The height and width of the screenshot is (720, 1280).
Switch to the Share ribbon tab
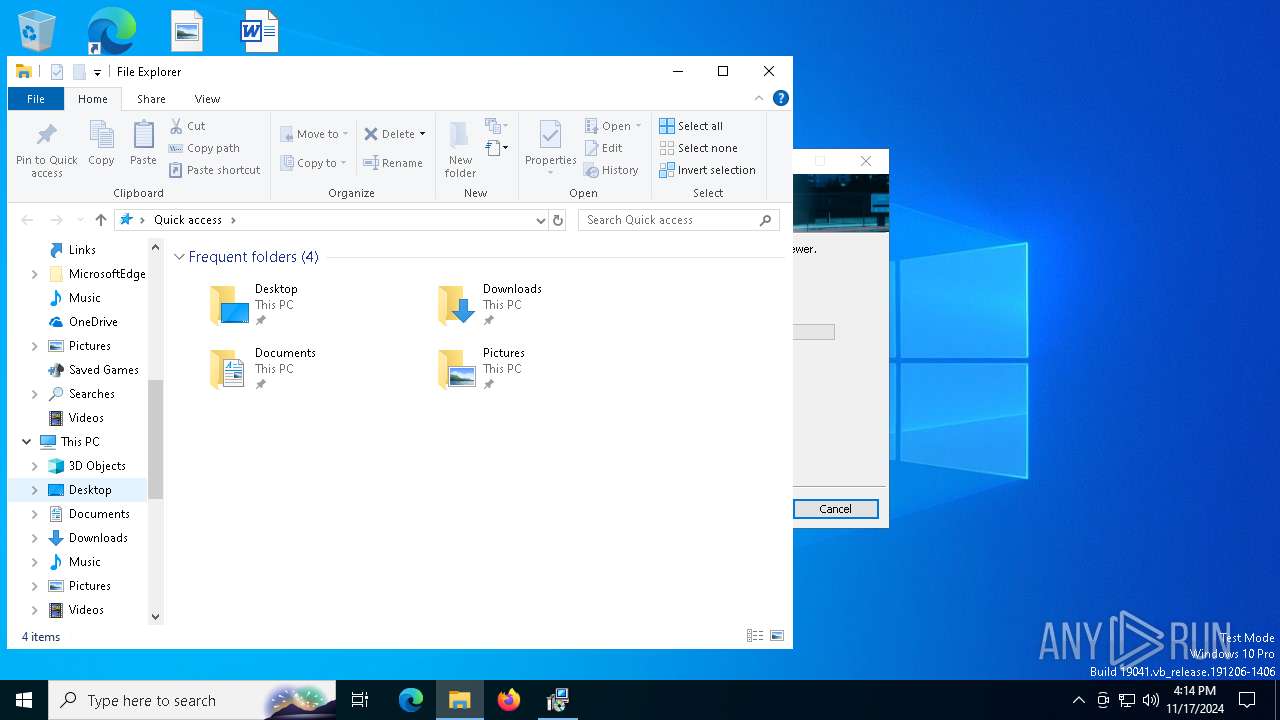(x=151, y=99)
